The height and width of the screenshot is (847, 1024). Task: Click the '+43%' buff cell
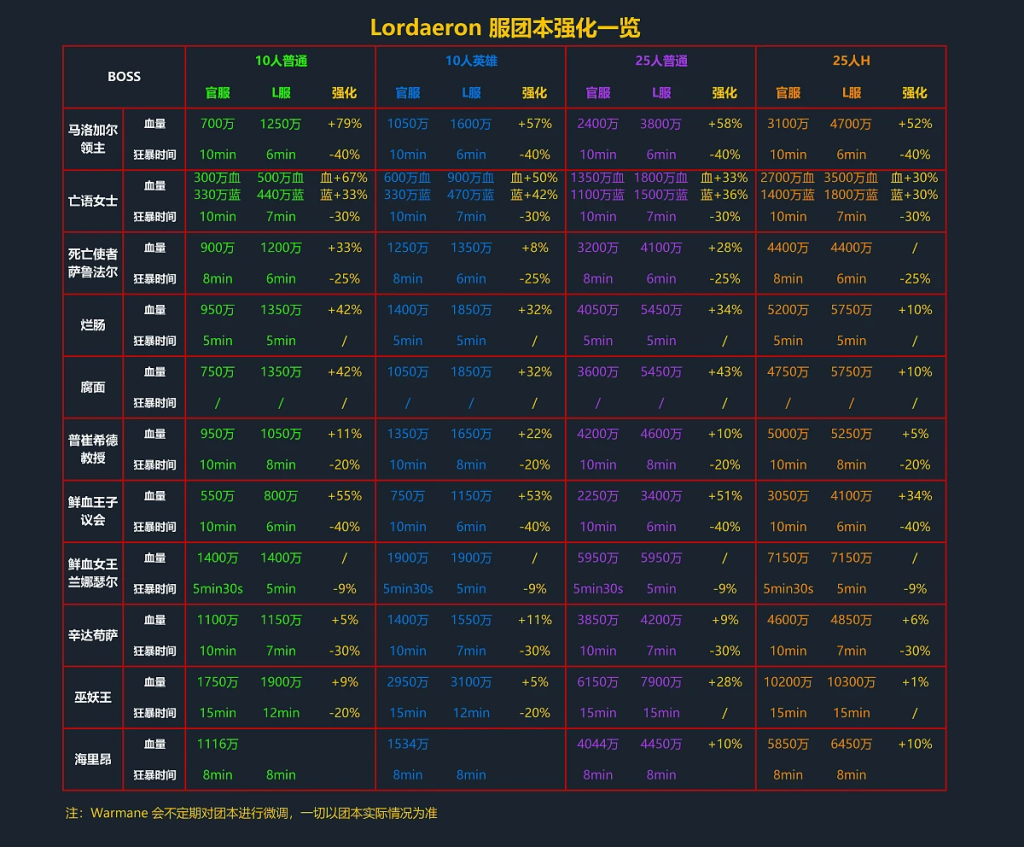tap(724, 372)
